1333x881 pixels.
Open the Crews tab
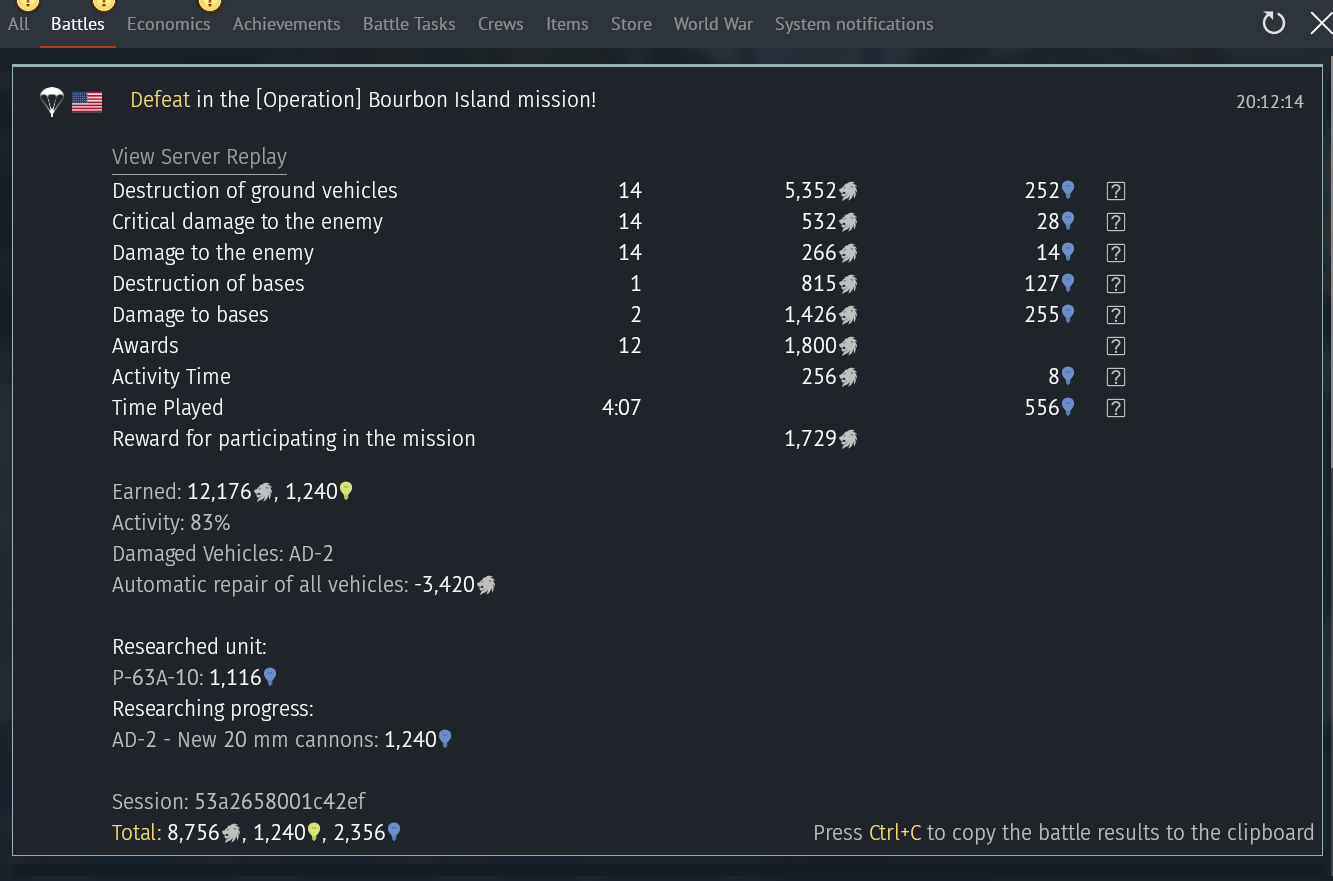point(501,24)
